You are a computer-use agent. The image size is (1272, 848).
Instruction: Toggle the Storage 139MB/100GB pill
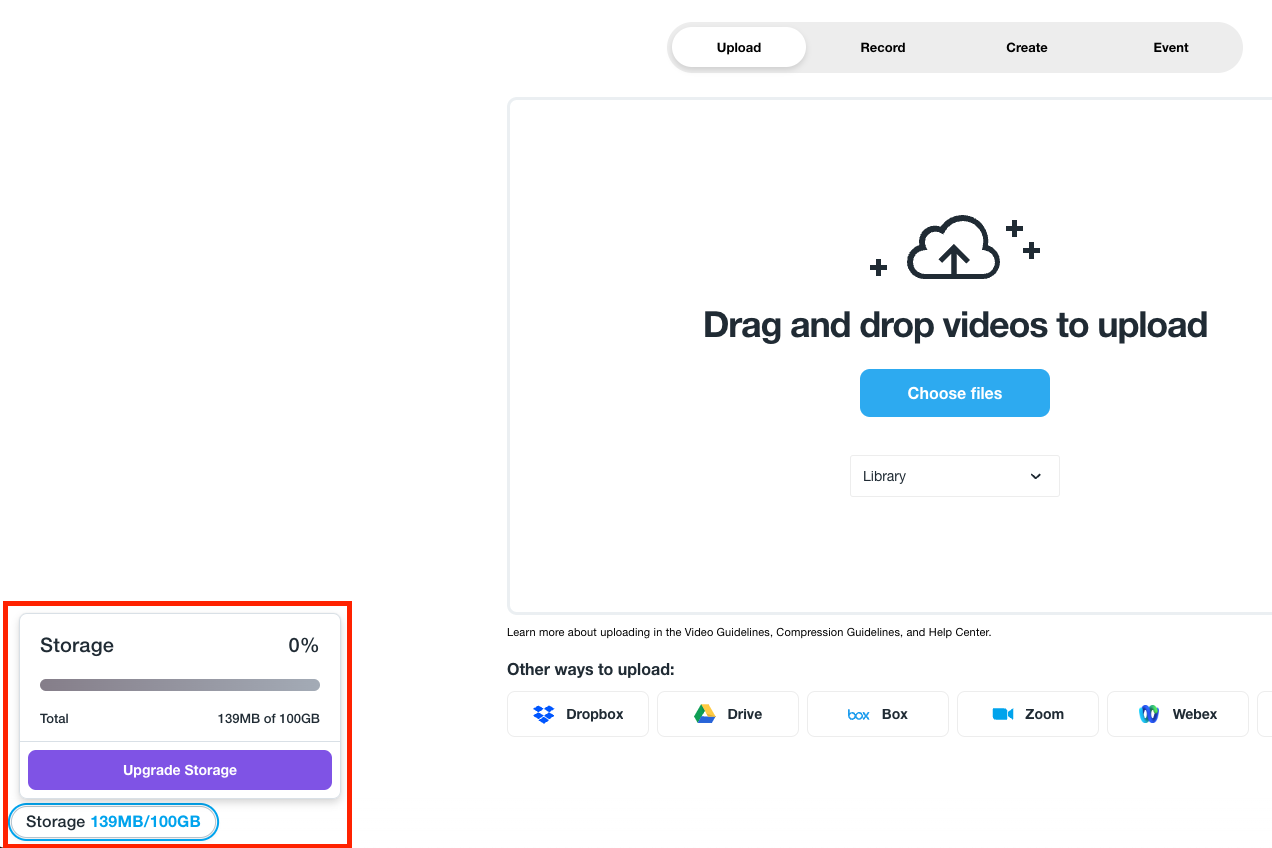click(113, 822)
